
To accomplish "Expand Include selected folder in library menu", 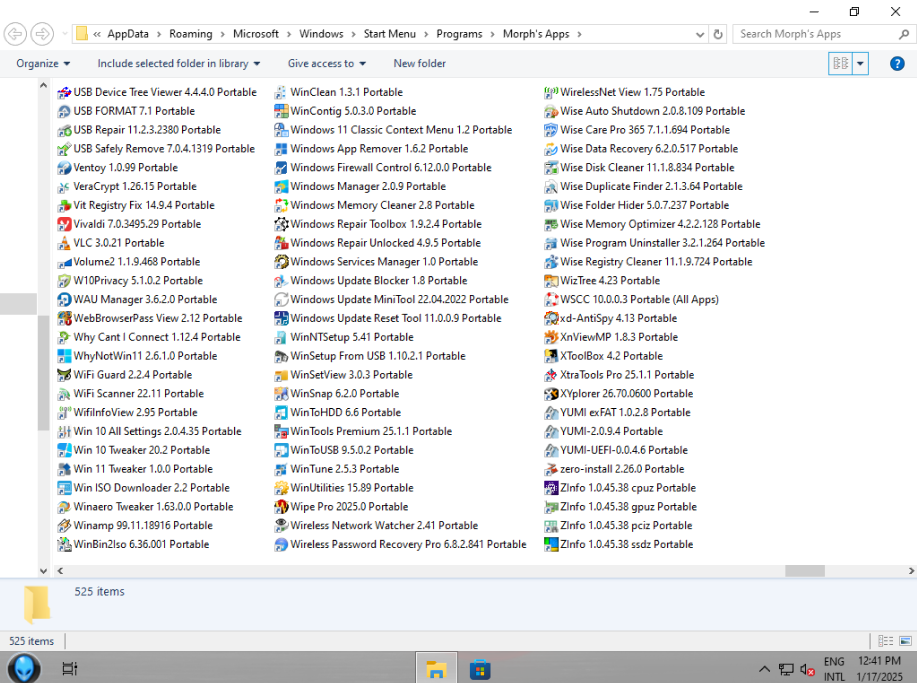I will click(178, 64).
